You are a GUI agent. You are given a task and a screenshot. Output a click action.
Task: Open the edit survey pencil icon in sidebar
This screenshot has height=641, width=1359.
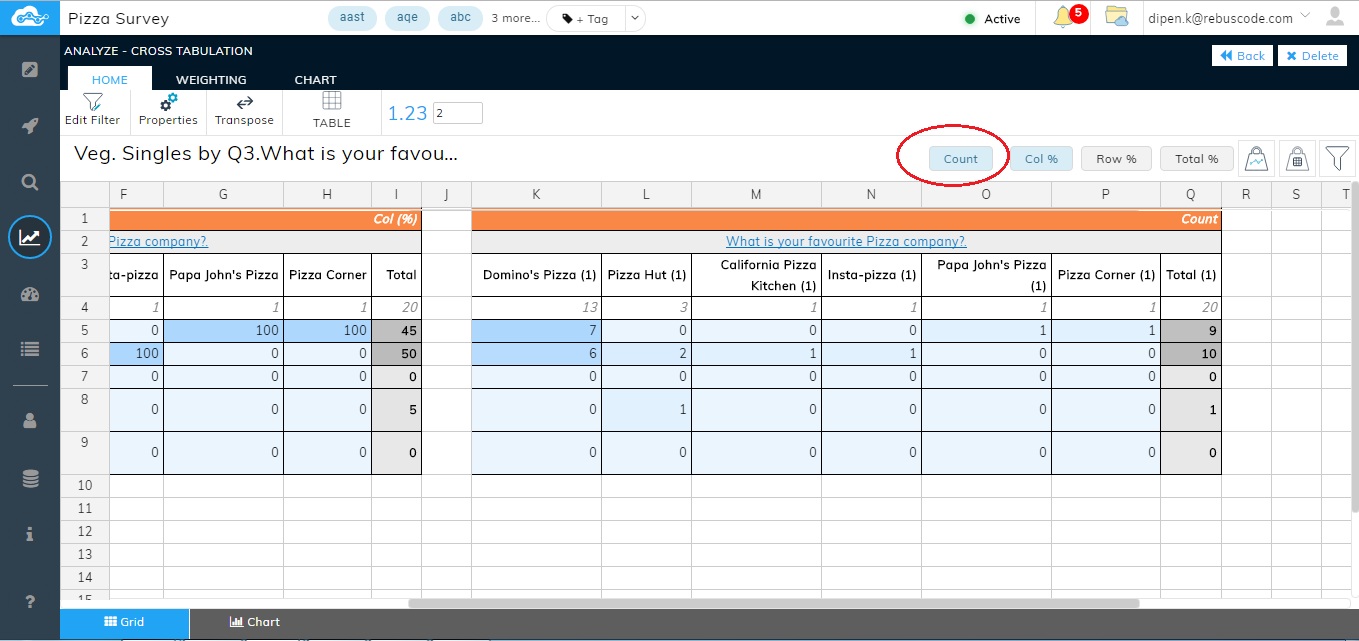[30, 70]
